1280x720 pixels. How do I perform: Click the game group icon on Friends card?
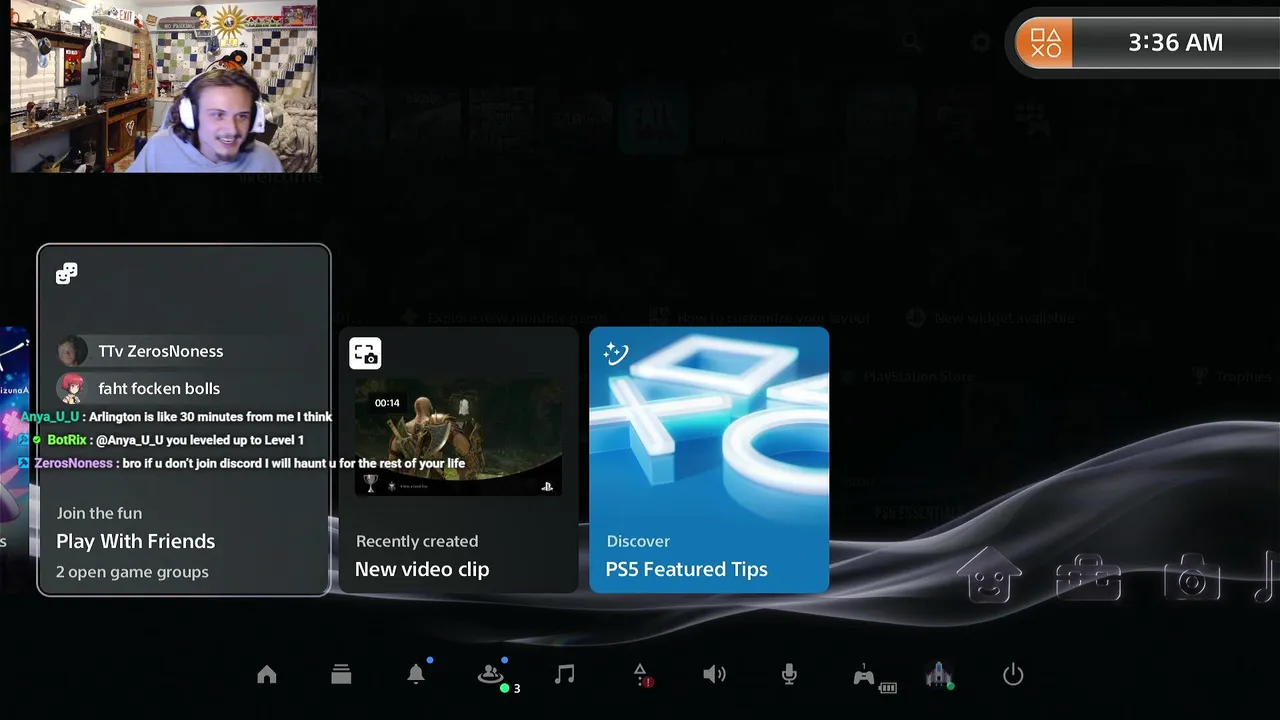coord(67,273)
